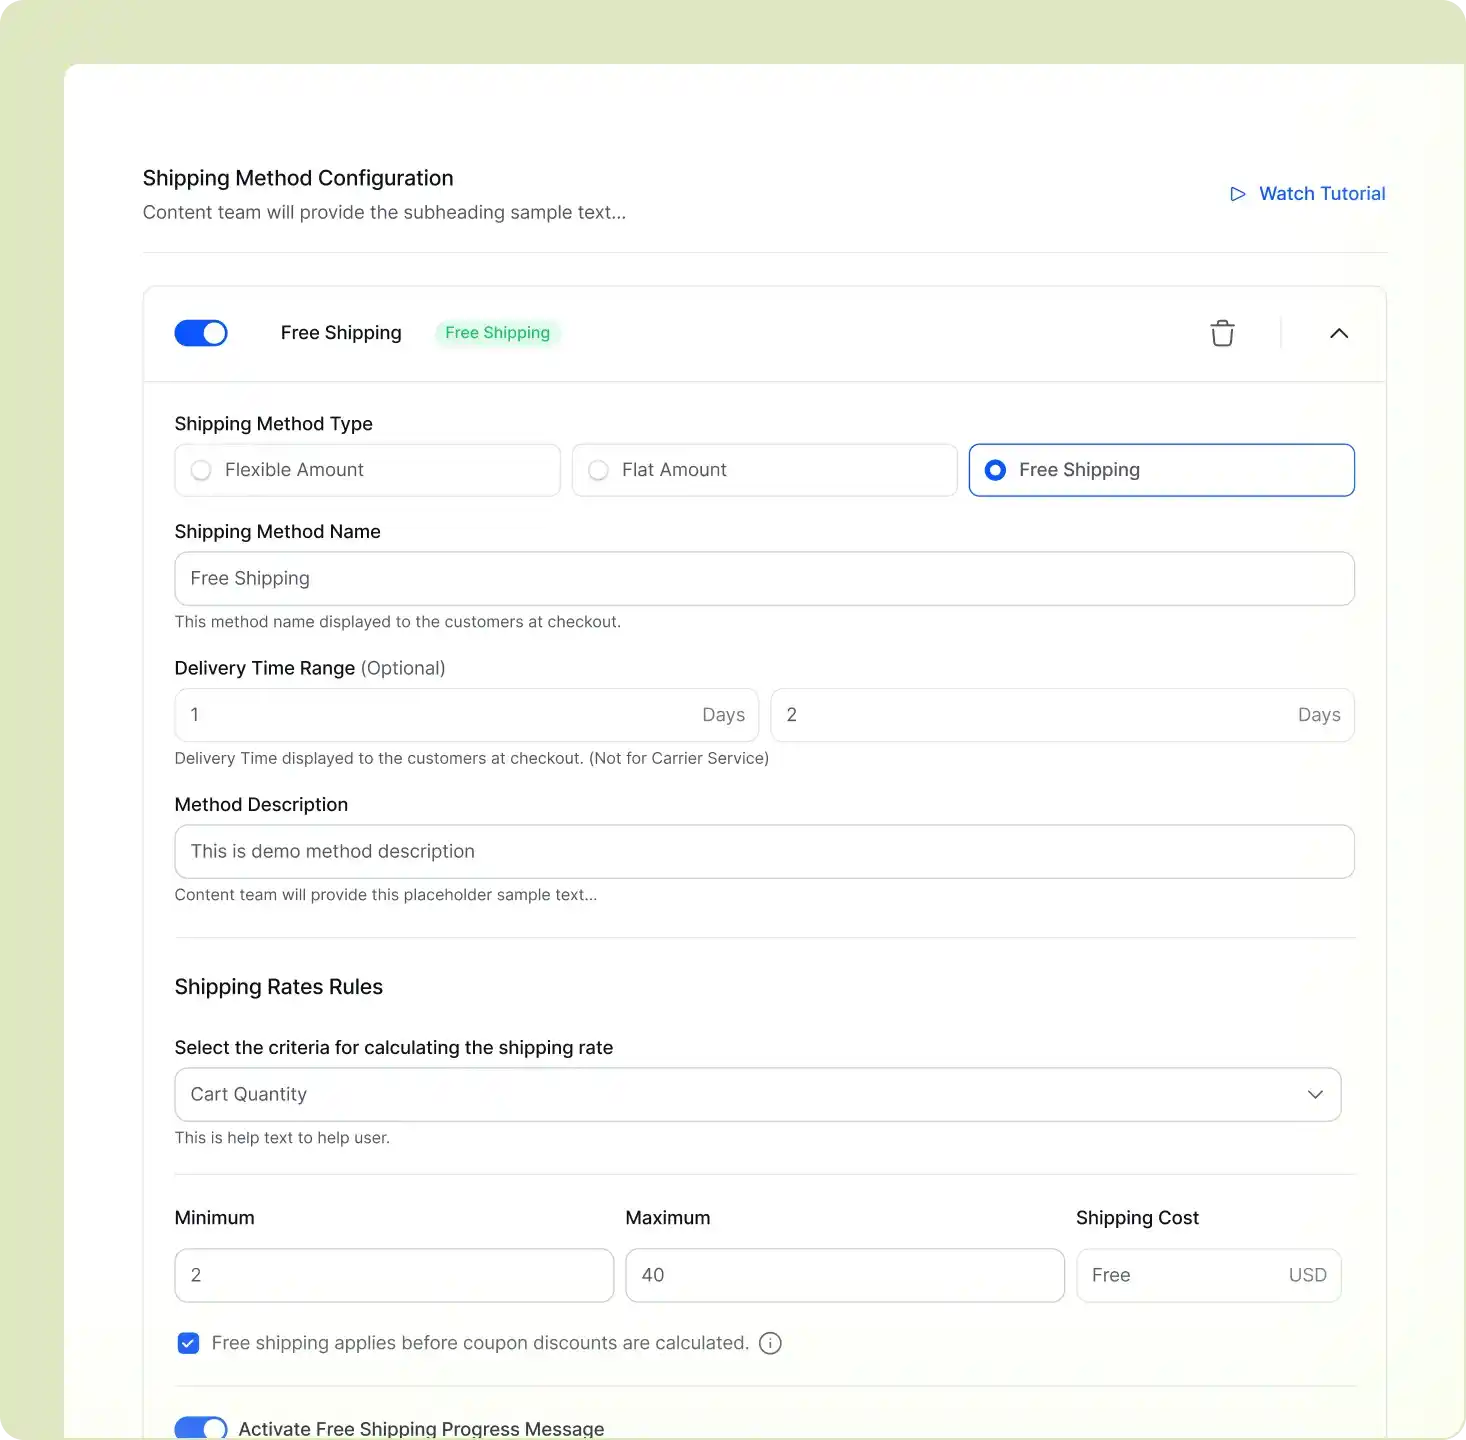Click the info icon beside coupon text
The width and height of the screenshot is (1466, 1440).
click(770, 1343)
